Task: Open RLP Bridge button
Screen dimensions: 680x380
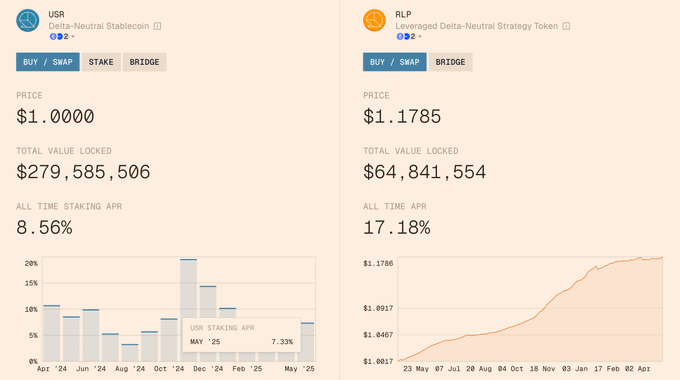Action: coord(450,62)
